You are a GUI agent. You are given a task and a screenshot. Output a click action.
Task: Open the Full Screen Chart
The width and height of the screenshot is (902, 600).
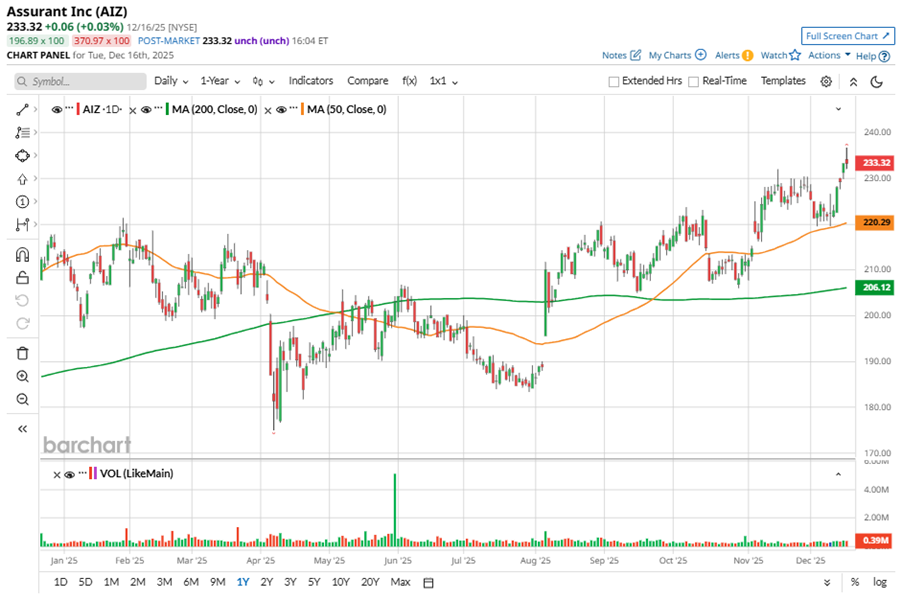pos(847,36)
